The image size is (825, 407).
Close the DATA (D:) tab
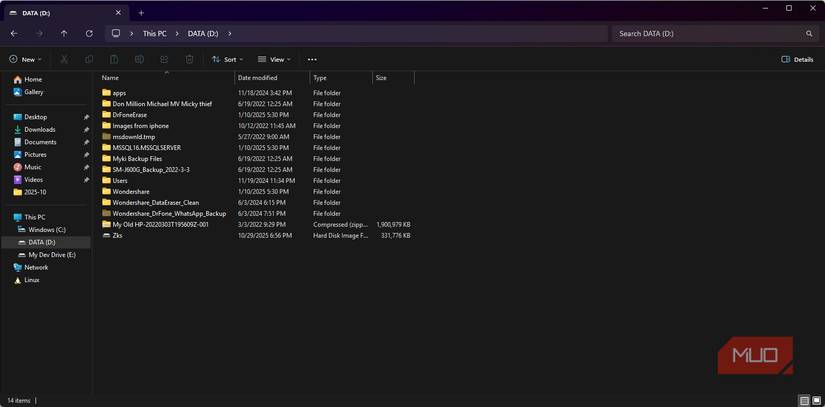[118, 13]
